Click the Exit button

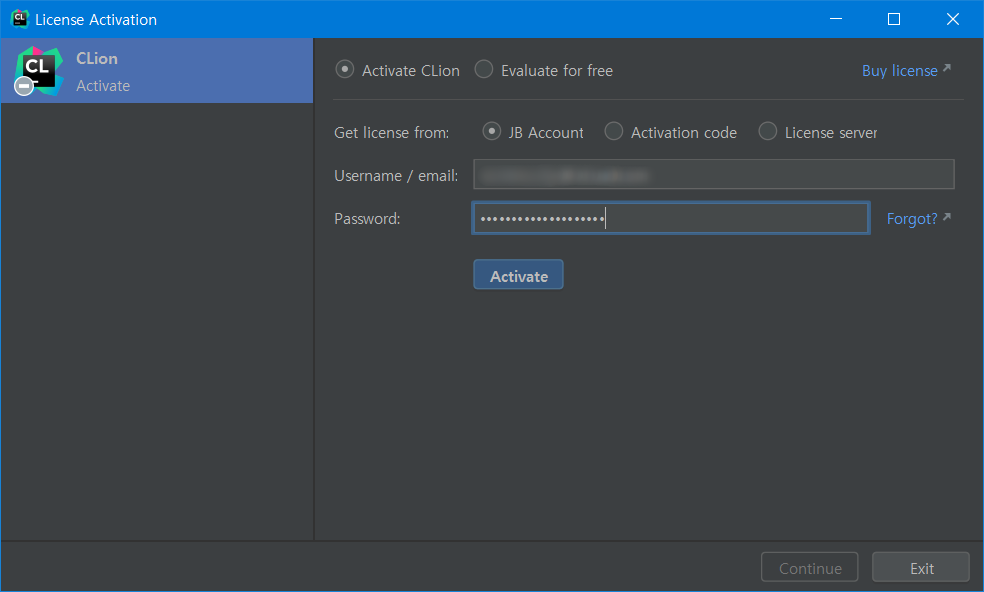(921, 568)
